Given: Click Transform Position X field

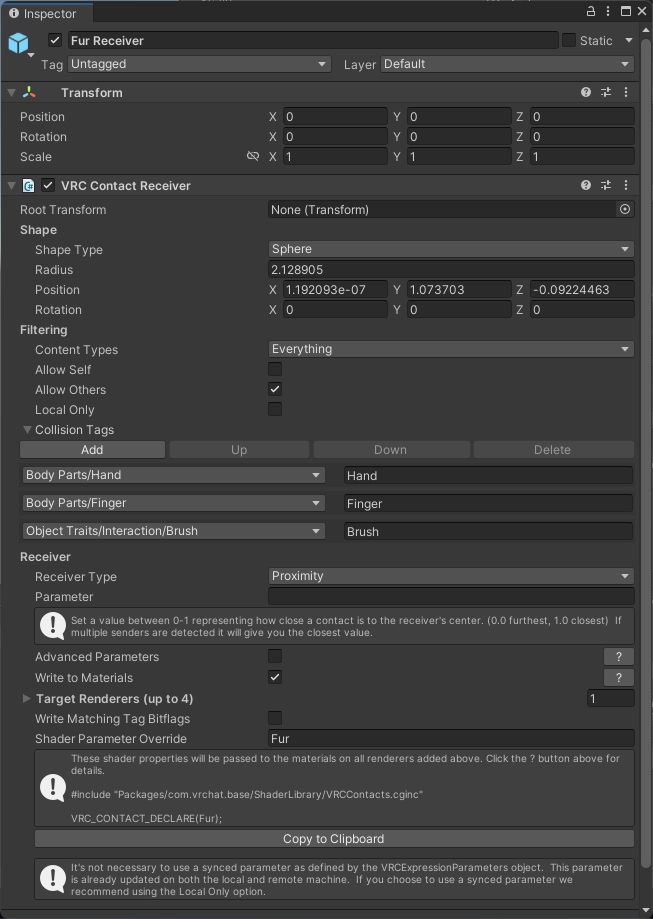Looking at the screenshot, I should pos(335,117).
